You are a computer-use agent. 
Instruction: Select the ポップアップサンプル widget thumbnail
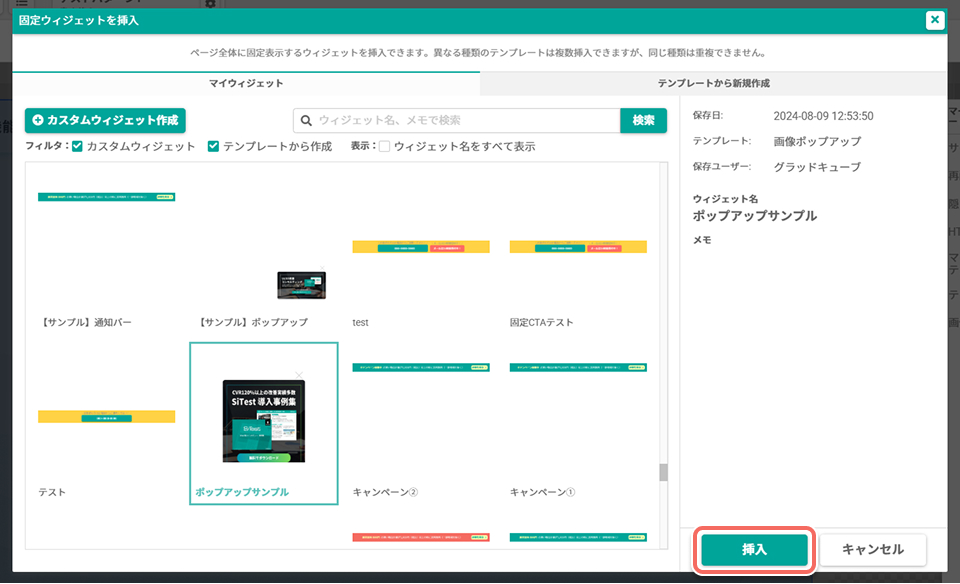pyautogui.click(x=264, y=421)
